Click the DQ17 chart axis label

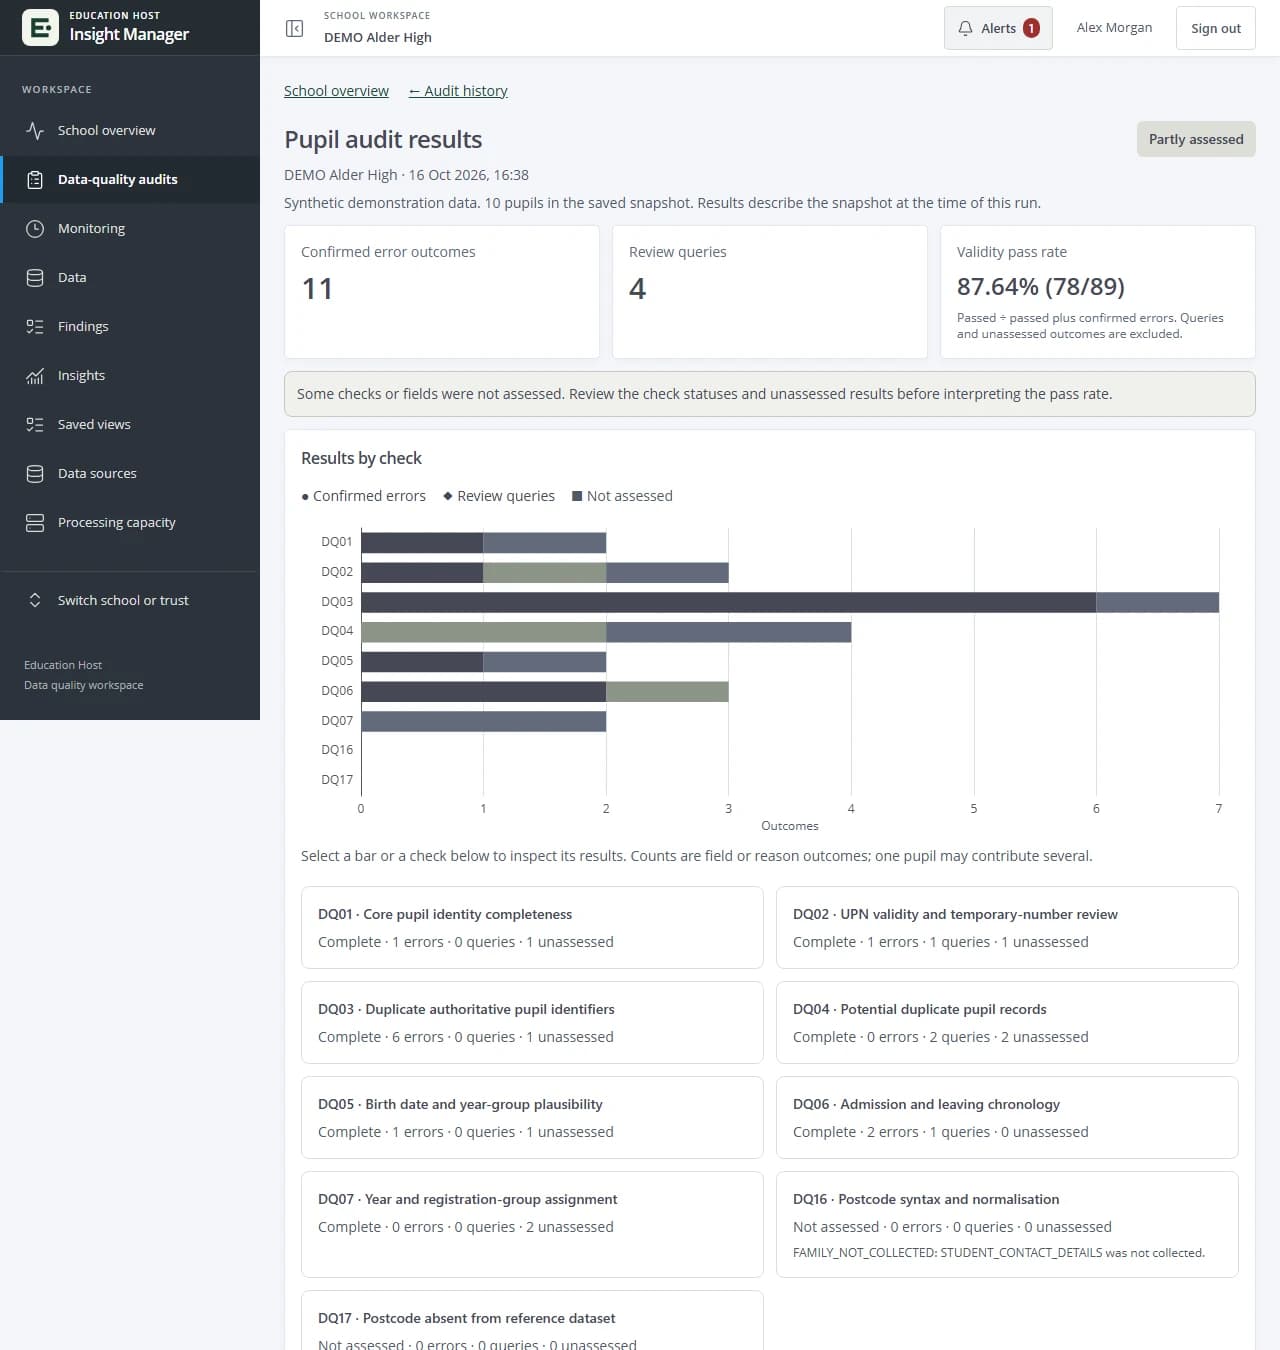(337, 780)
